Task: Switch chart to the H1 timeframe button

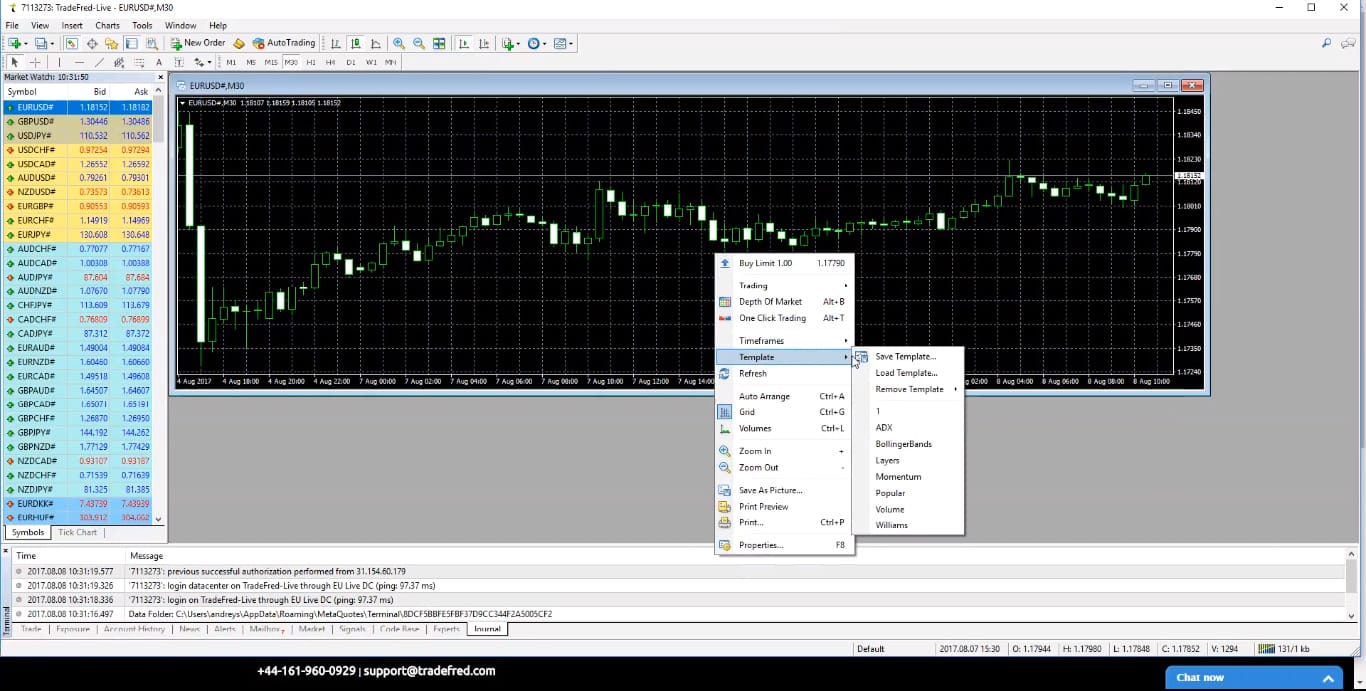Action: click(x=311, y=62)
